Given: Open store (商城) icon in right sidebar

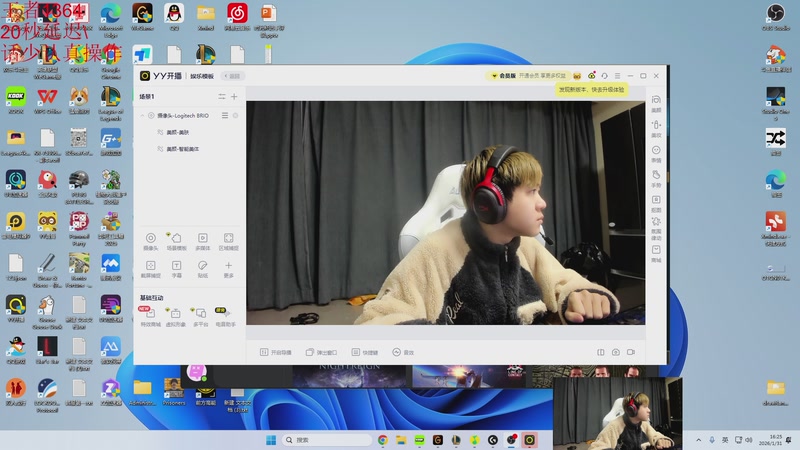Looking at the screenshot, I should [656, 254].
